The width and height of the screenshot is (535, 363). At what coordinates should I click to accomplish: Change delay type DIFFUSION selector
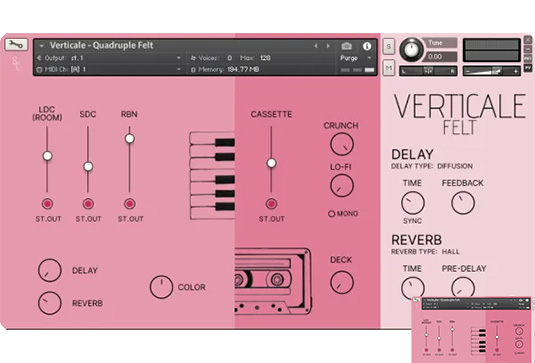tap(455, 166)
